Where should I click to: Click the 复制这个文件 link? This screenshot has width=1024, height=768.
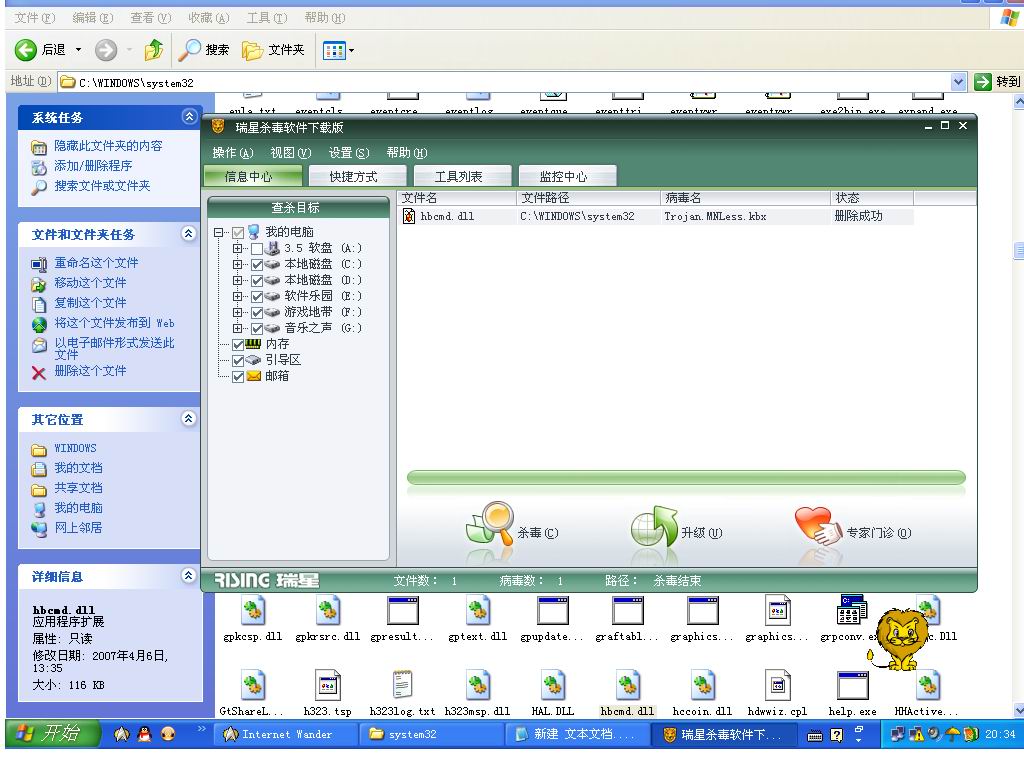pyautogui.click(x=90, y=303)
